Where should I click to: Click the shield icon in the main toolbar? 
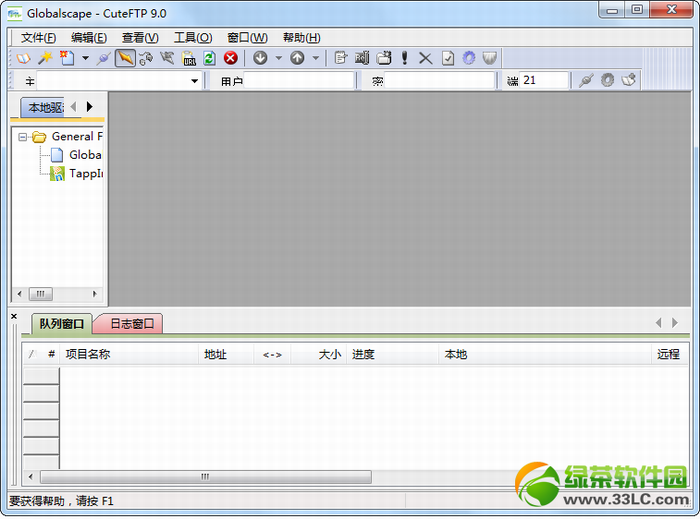click(x=490, y=58)
